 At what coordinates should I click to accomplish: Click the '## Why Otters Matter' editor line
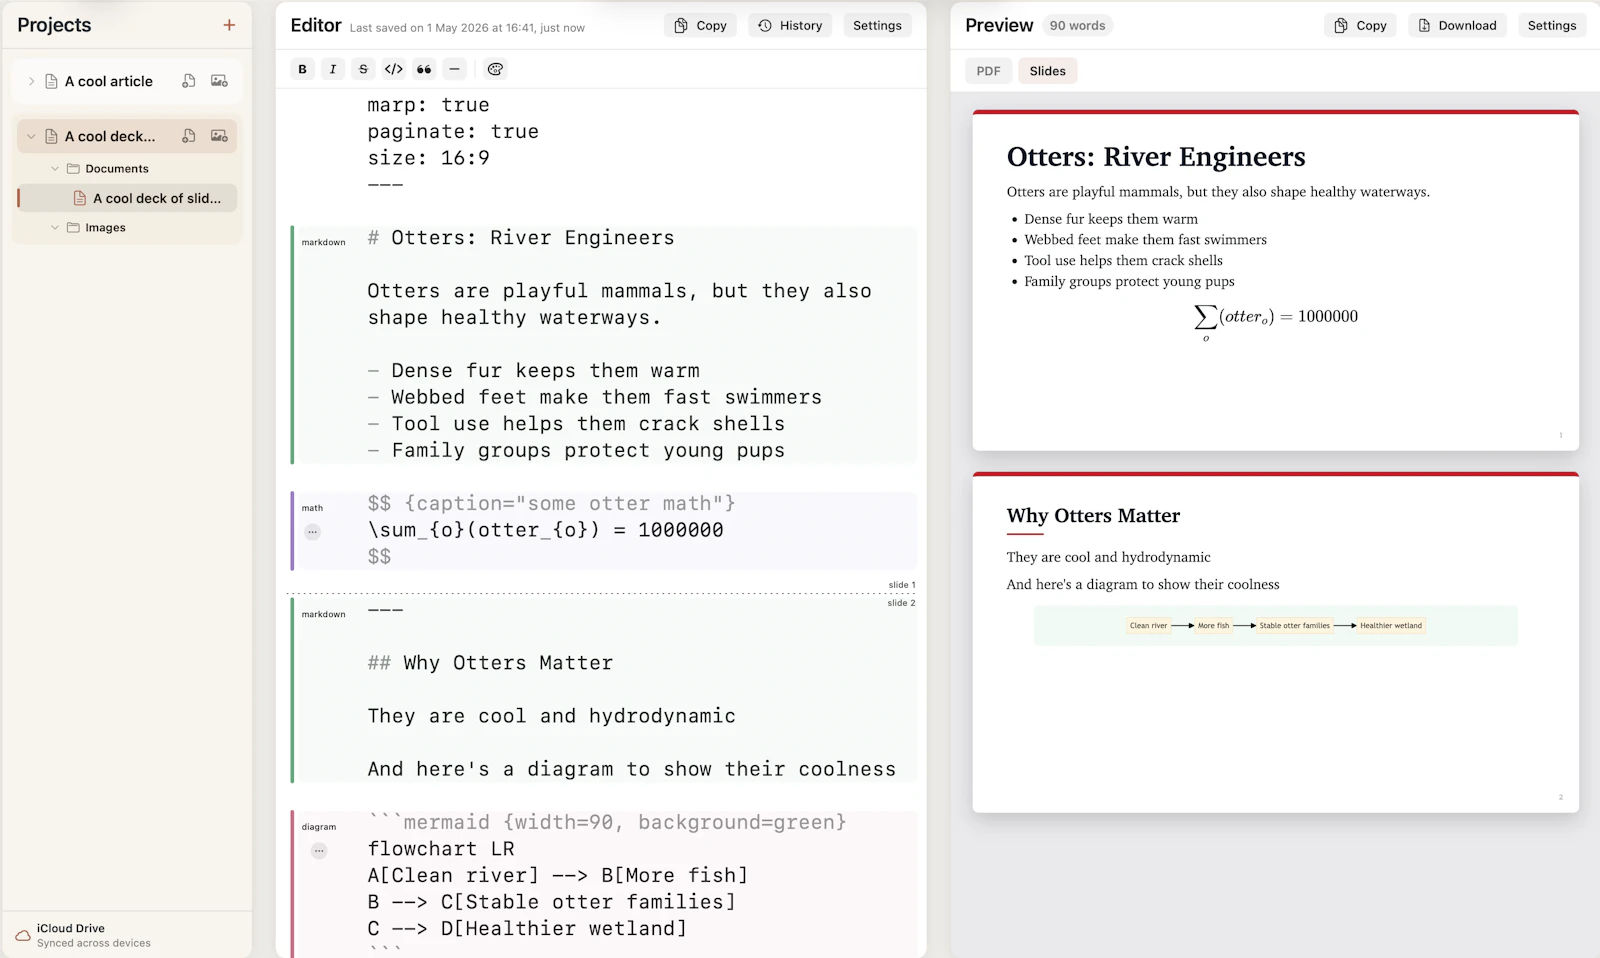pos(490,663)
